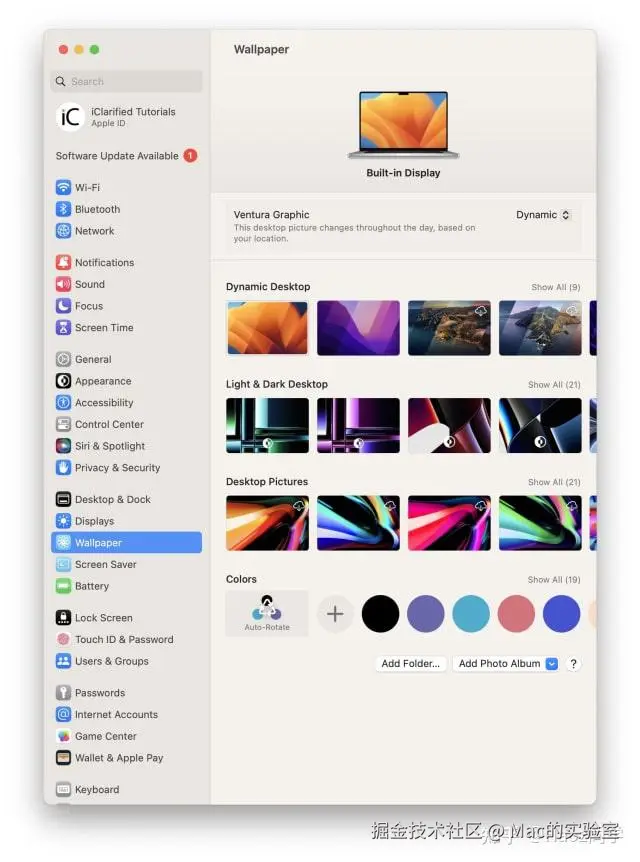This screenshot has width=640, height=862.
Task: Open the Dynamic mode pop-up menu
Action: [543, 215]
